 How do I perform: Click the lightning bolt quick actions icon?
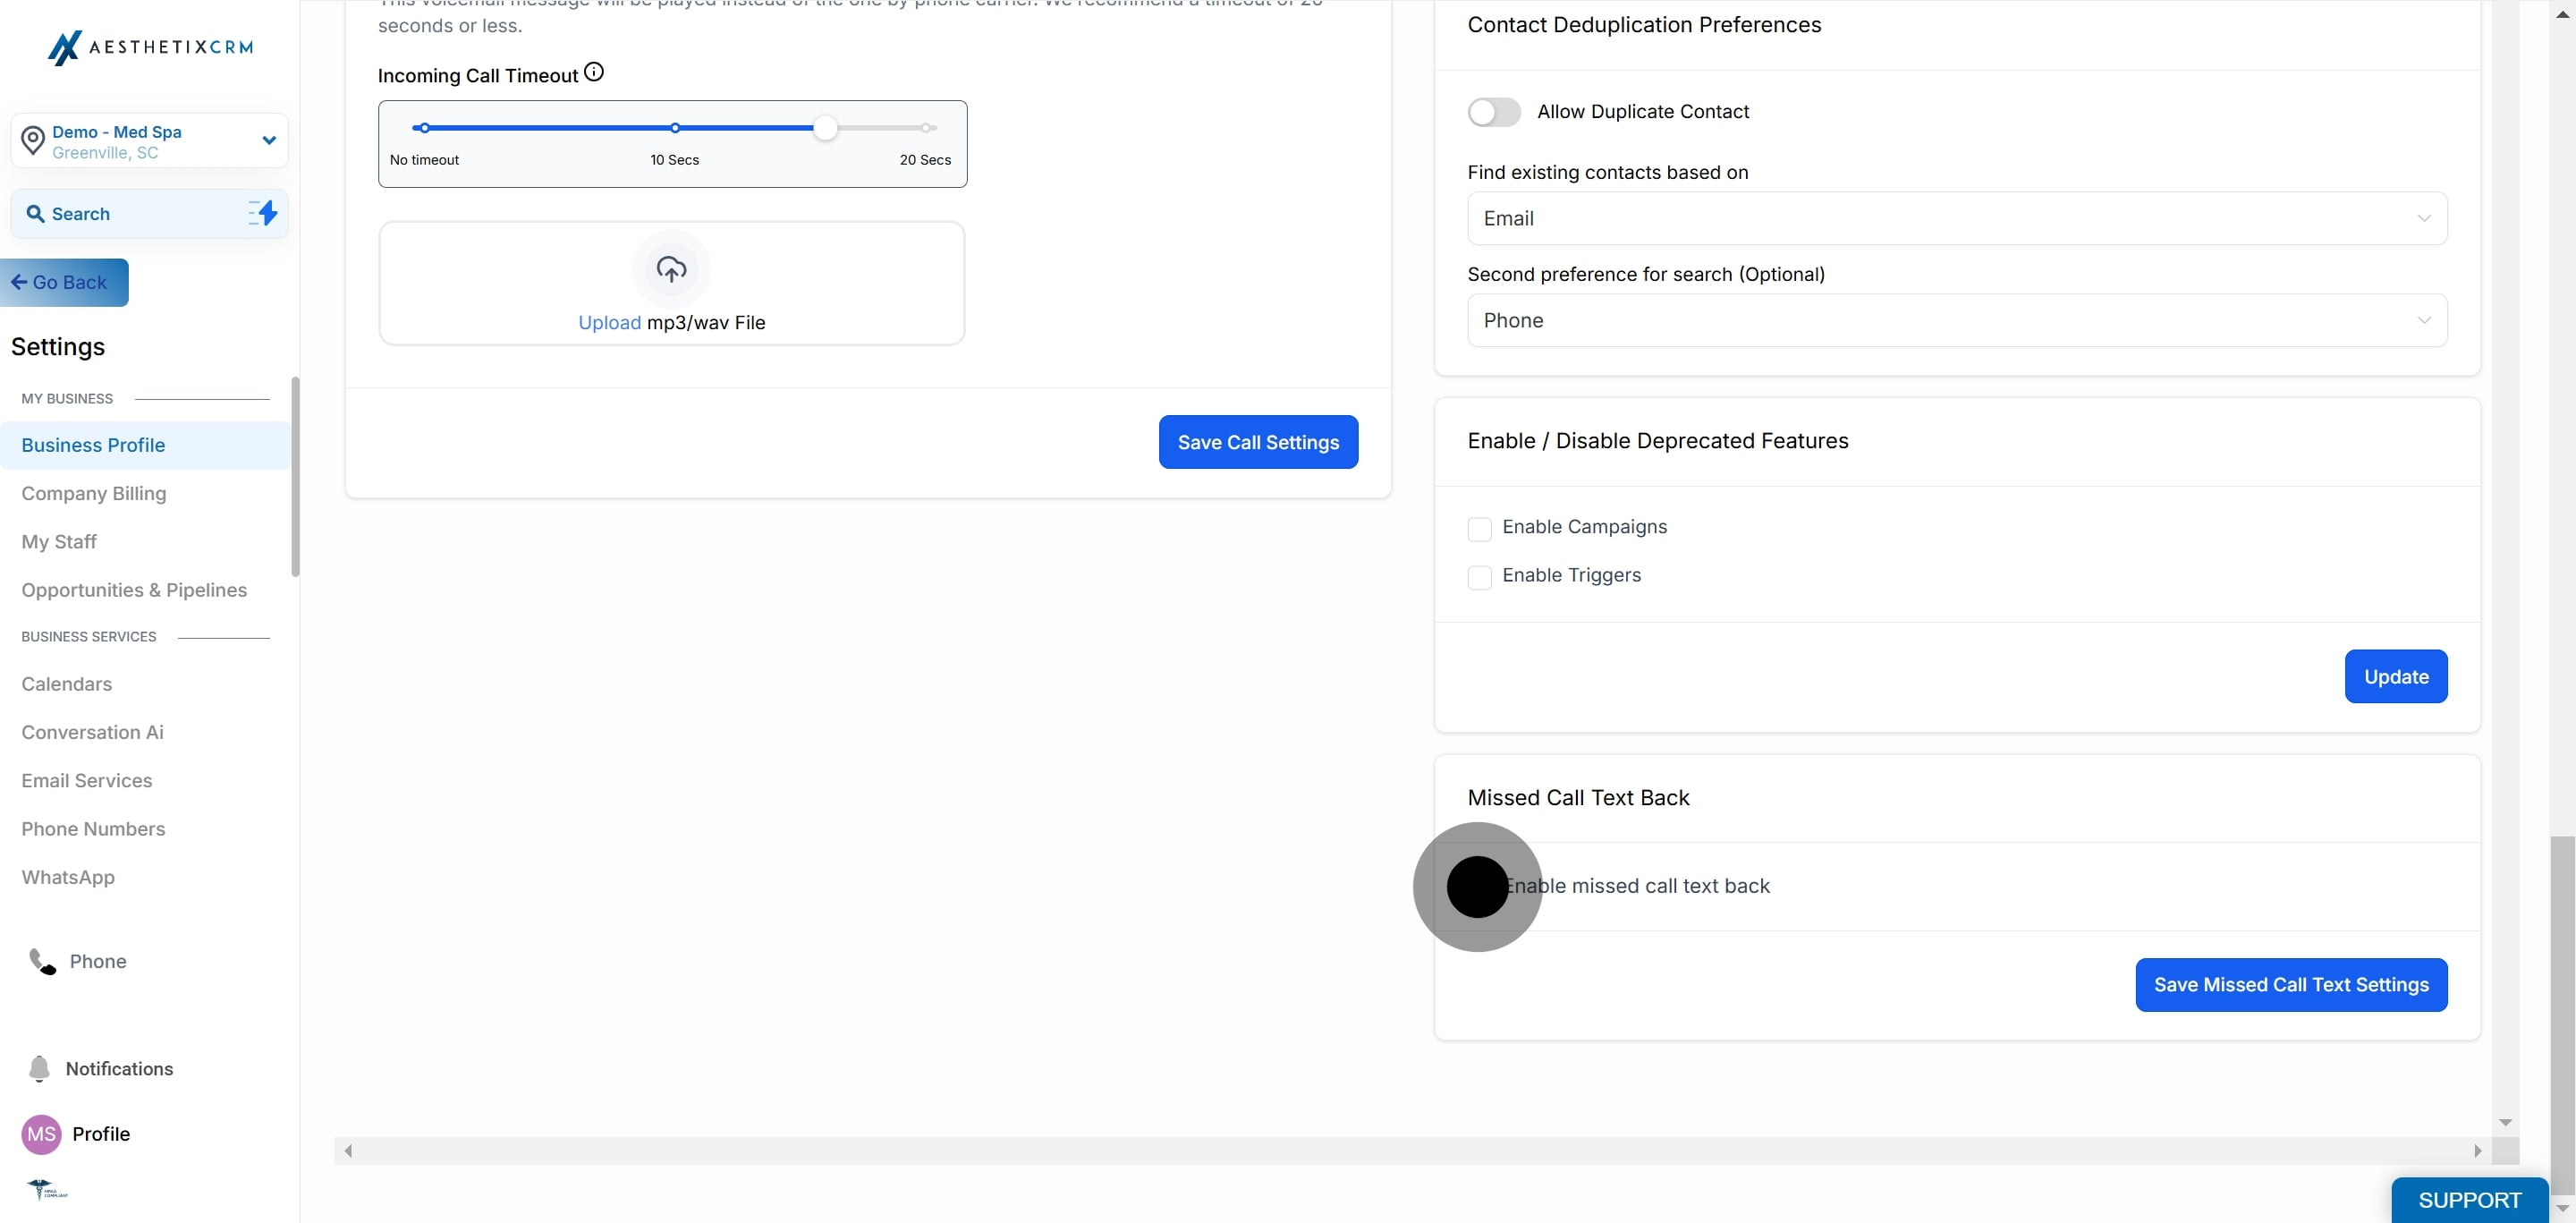(263, 213)
